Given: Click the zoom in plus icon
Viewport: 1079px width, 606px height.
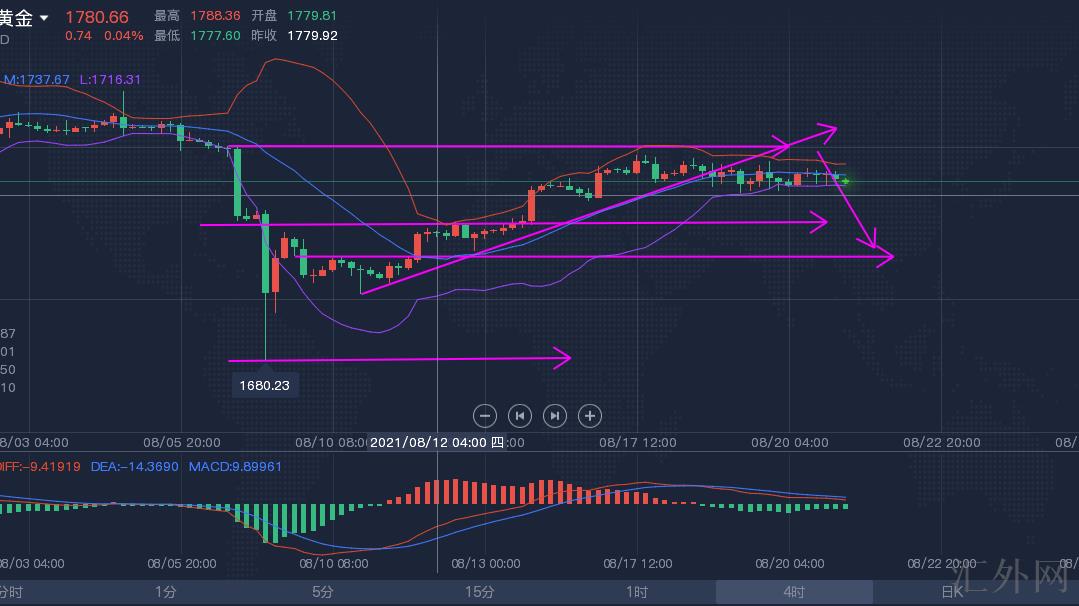Looking at the screenshot, I should point(590,415).
